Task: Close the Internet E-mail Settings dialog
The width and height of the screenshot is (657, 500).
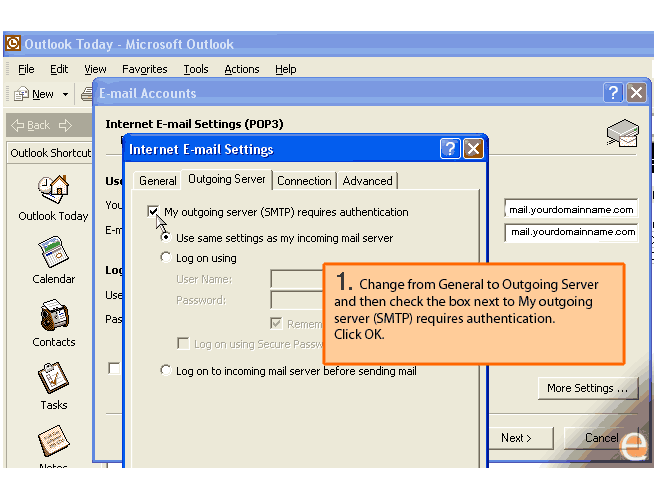Action: coord(473,149)
